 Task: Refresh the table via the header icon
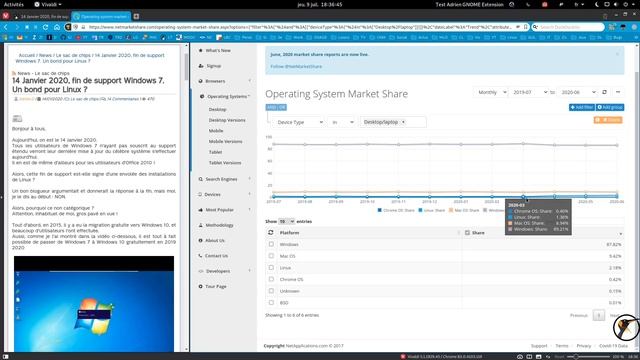click(x=271, y=233)
